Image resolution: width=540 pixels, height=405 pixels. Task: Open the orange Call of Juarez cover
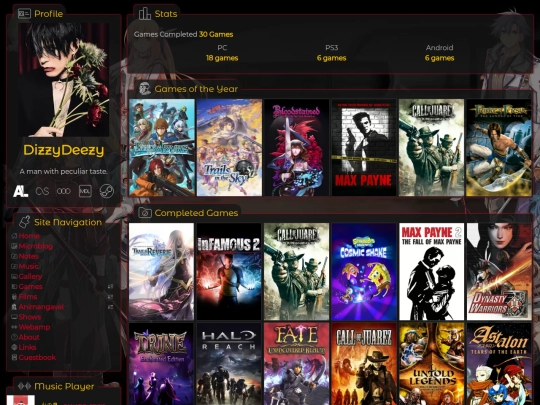pos(364,364)
